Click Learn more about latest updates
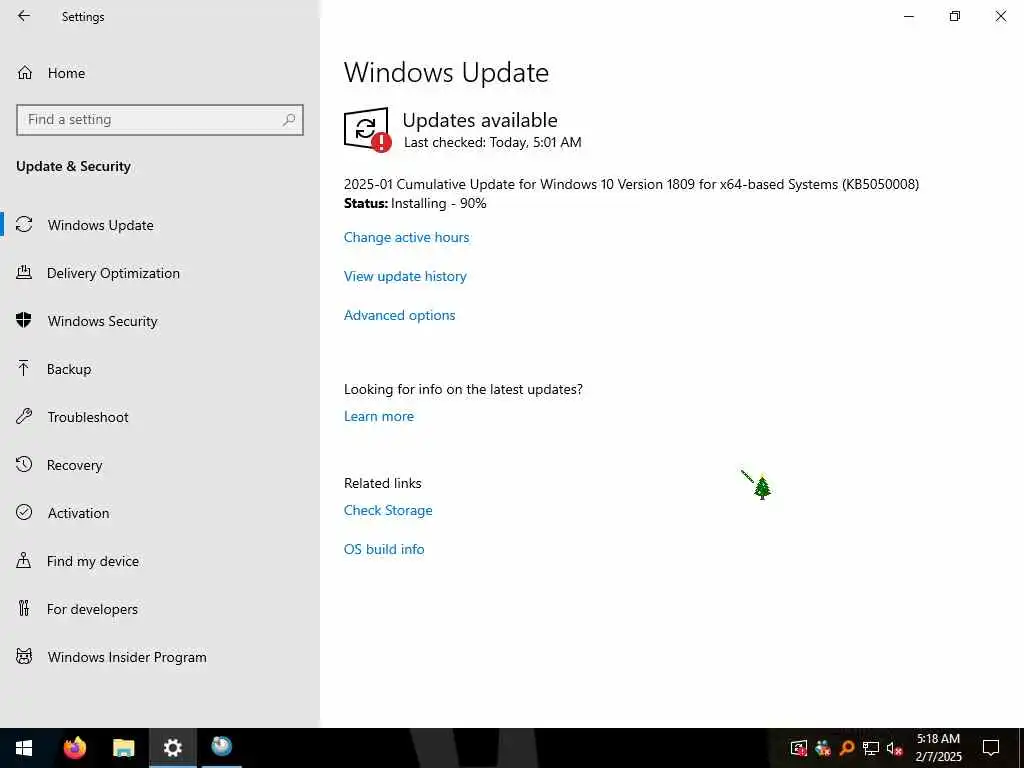1024x768 pixels. click(379, 417)
